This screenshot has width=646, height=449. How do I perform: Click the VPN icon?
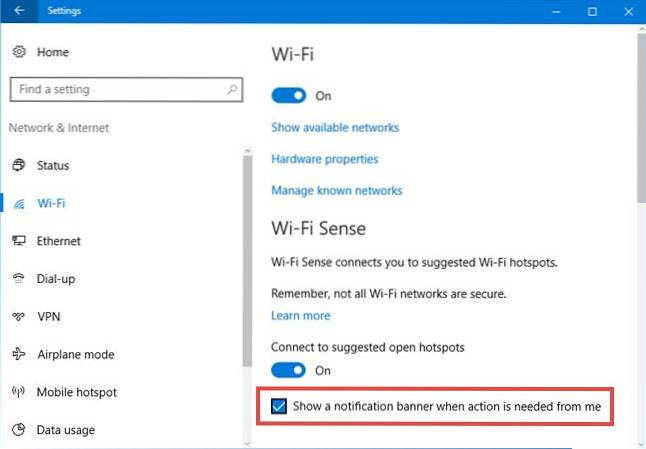(19, 317)
